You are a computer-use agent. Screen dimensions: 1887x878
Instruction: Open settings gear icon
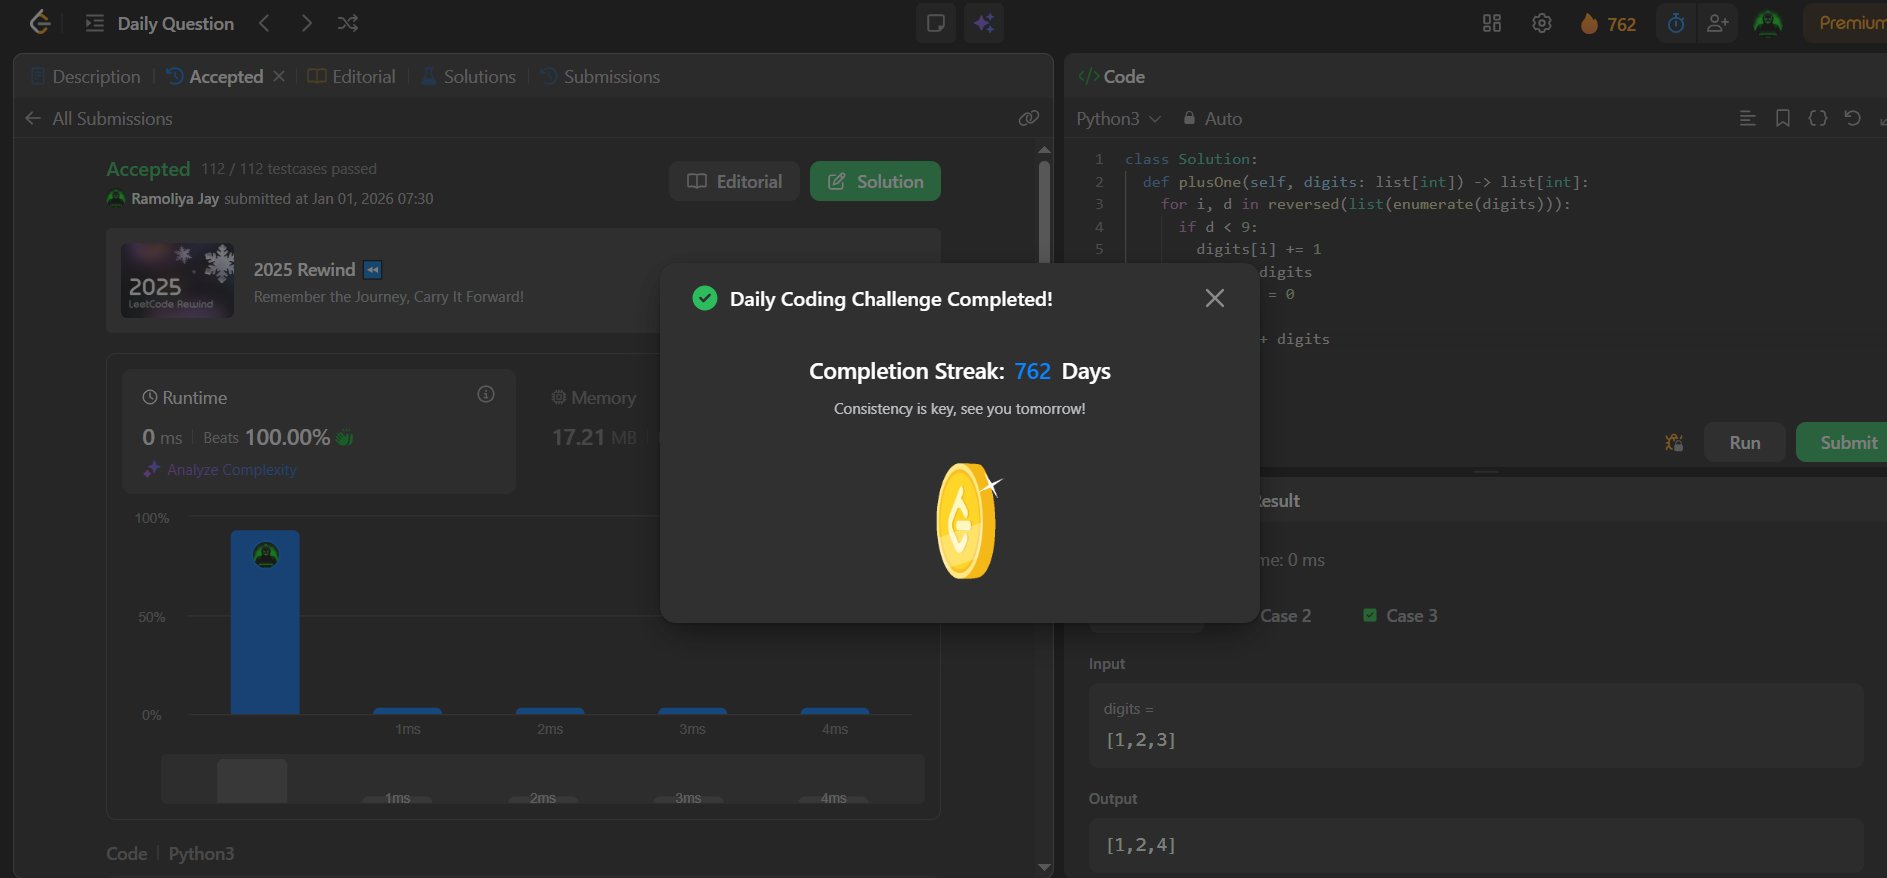[1542, 23]
